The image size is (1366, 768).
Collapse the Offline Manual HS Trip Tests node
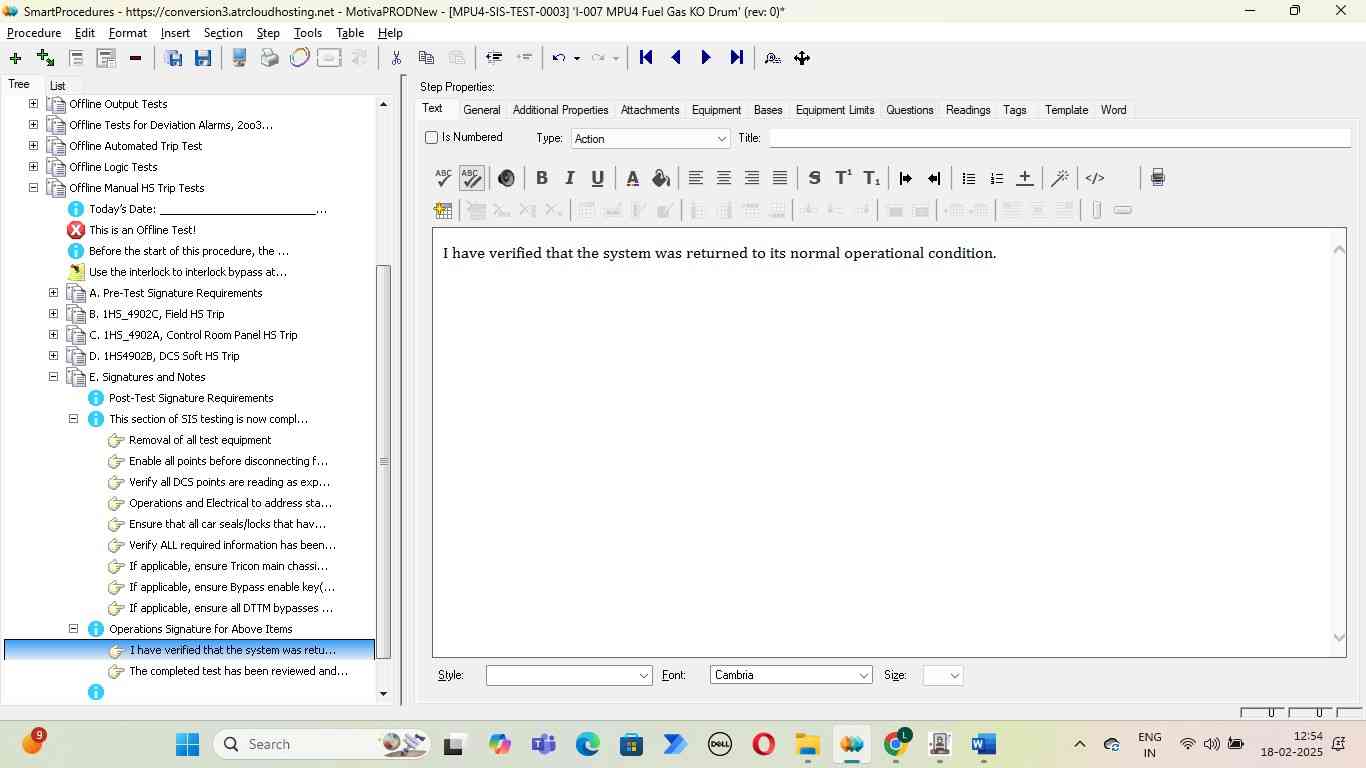point(33,188)
